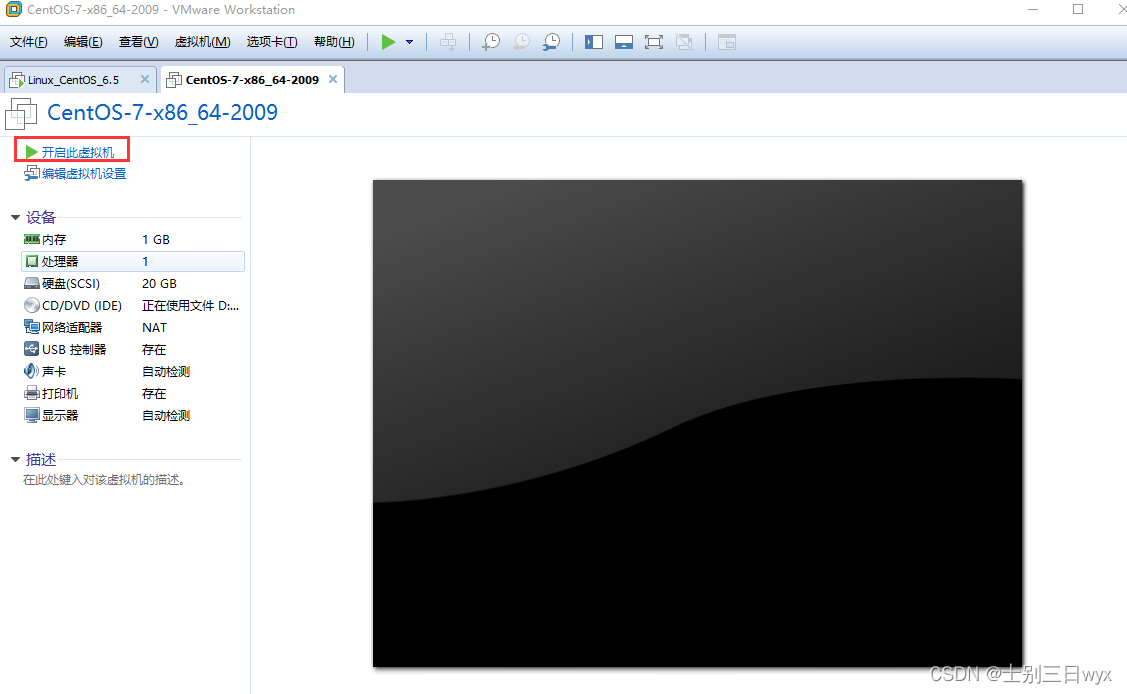The image size is (1127, 694).
Task: Collapse the 设备 section
Action: tap(15, 217)
